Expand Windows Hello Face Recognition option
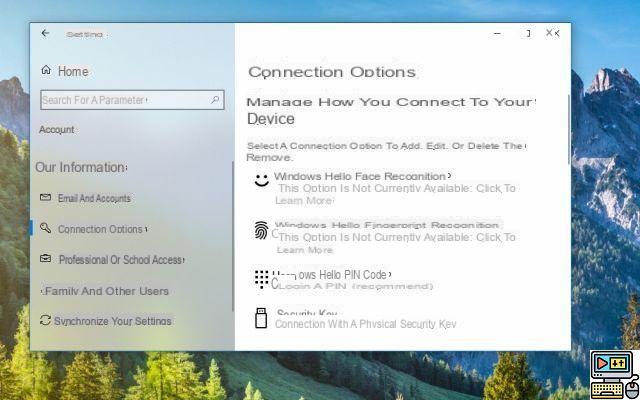 pyautogui.click(x=362, y=176)
